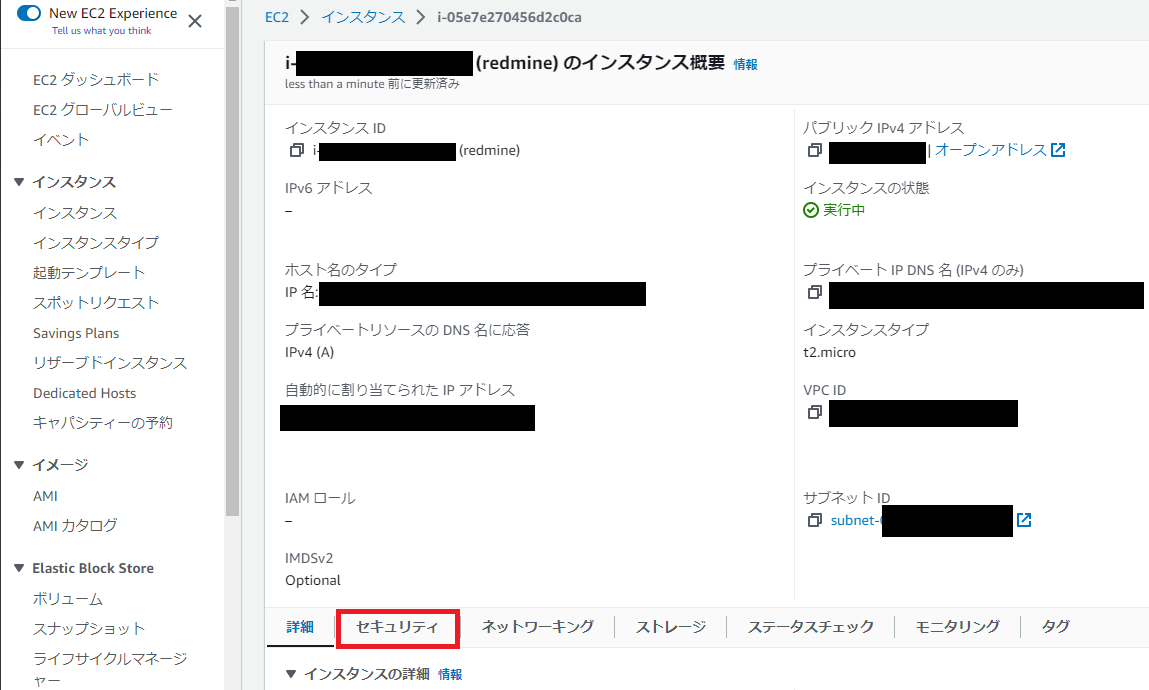Collapse the Elastic Block Store section
The height and width of the screenshot is (690, 1149).
[x=19, y=568]
